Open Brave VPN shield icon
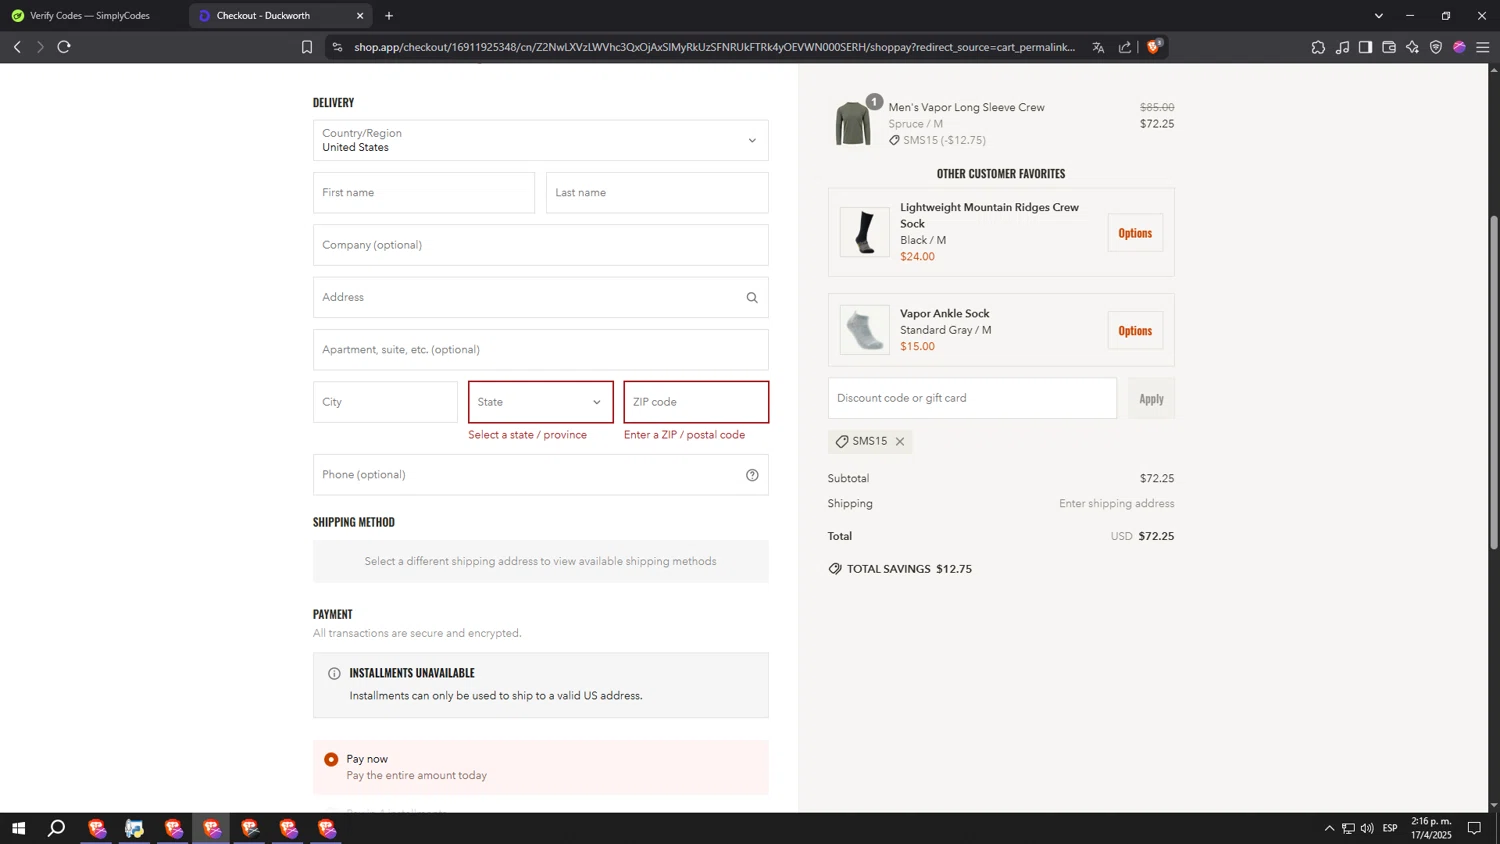The height and width of the screenshot is (844, 1500). click(x=1436, y=47)
